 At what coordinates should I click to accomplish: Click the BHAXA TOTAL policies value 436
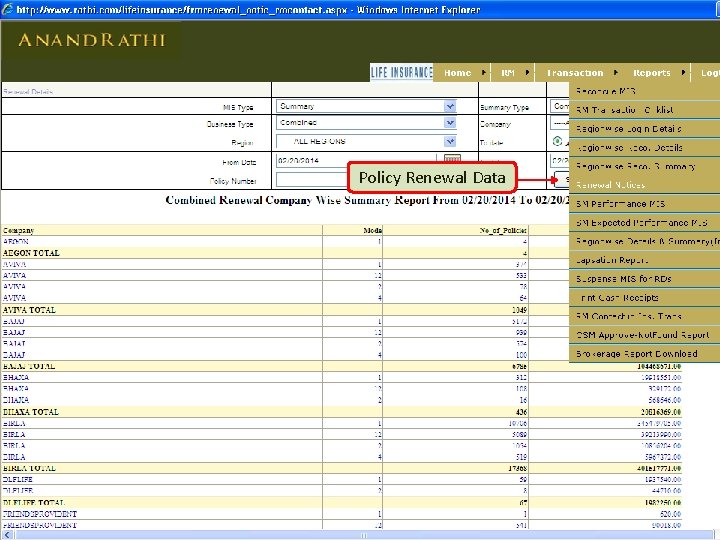coord(521,412)
